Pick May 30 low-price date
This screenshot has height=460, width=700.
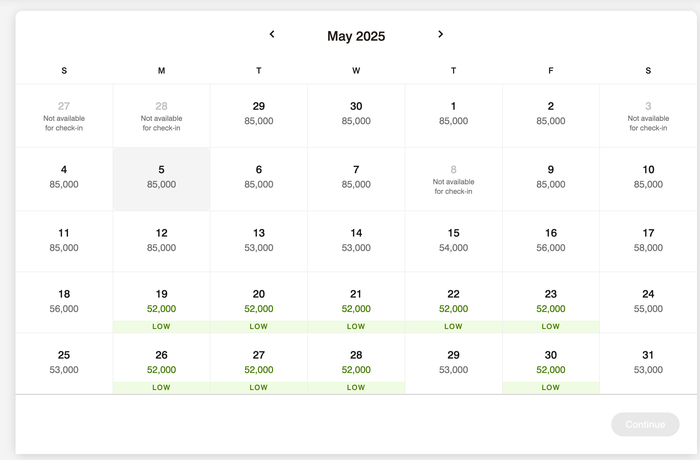[551, 364]
